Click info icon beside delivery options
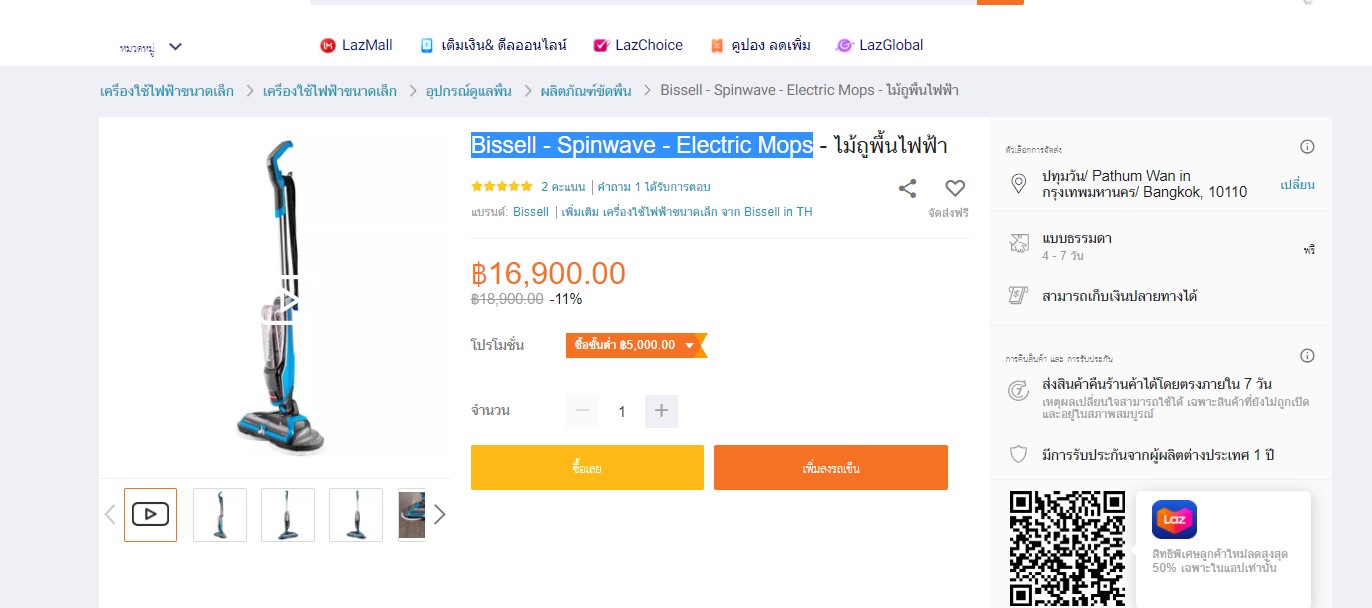Image resolution: width=1372 pixels, height=608 pixels. click(1307, 147)
